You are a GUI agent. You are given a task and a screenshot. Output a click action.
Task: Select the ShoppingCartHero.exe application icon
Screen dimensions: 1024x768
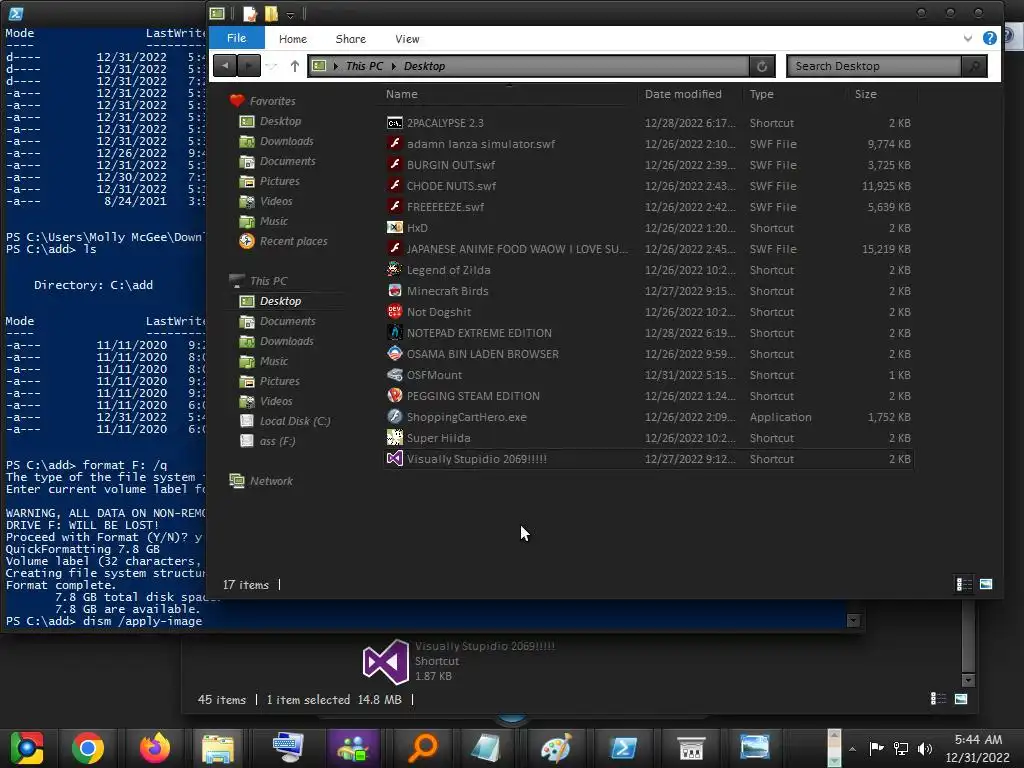[394, 417]
